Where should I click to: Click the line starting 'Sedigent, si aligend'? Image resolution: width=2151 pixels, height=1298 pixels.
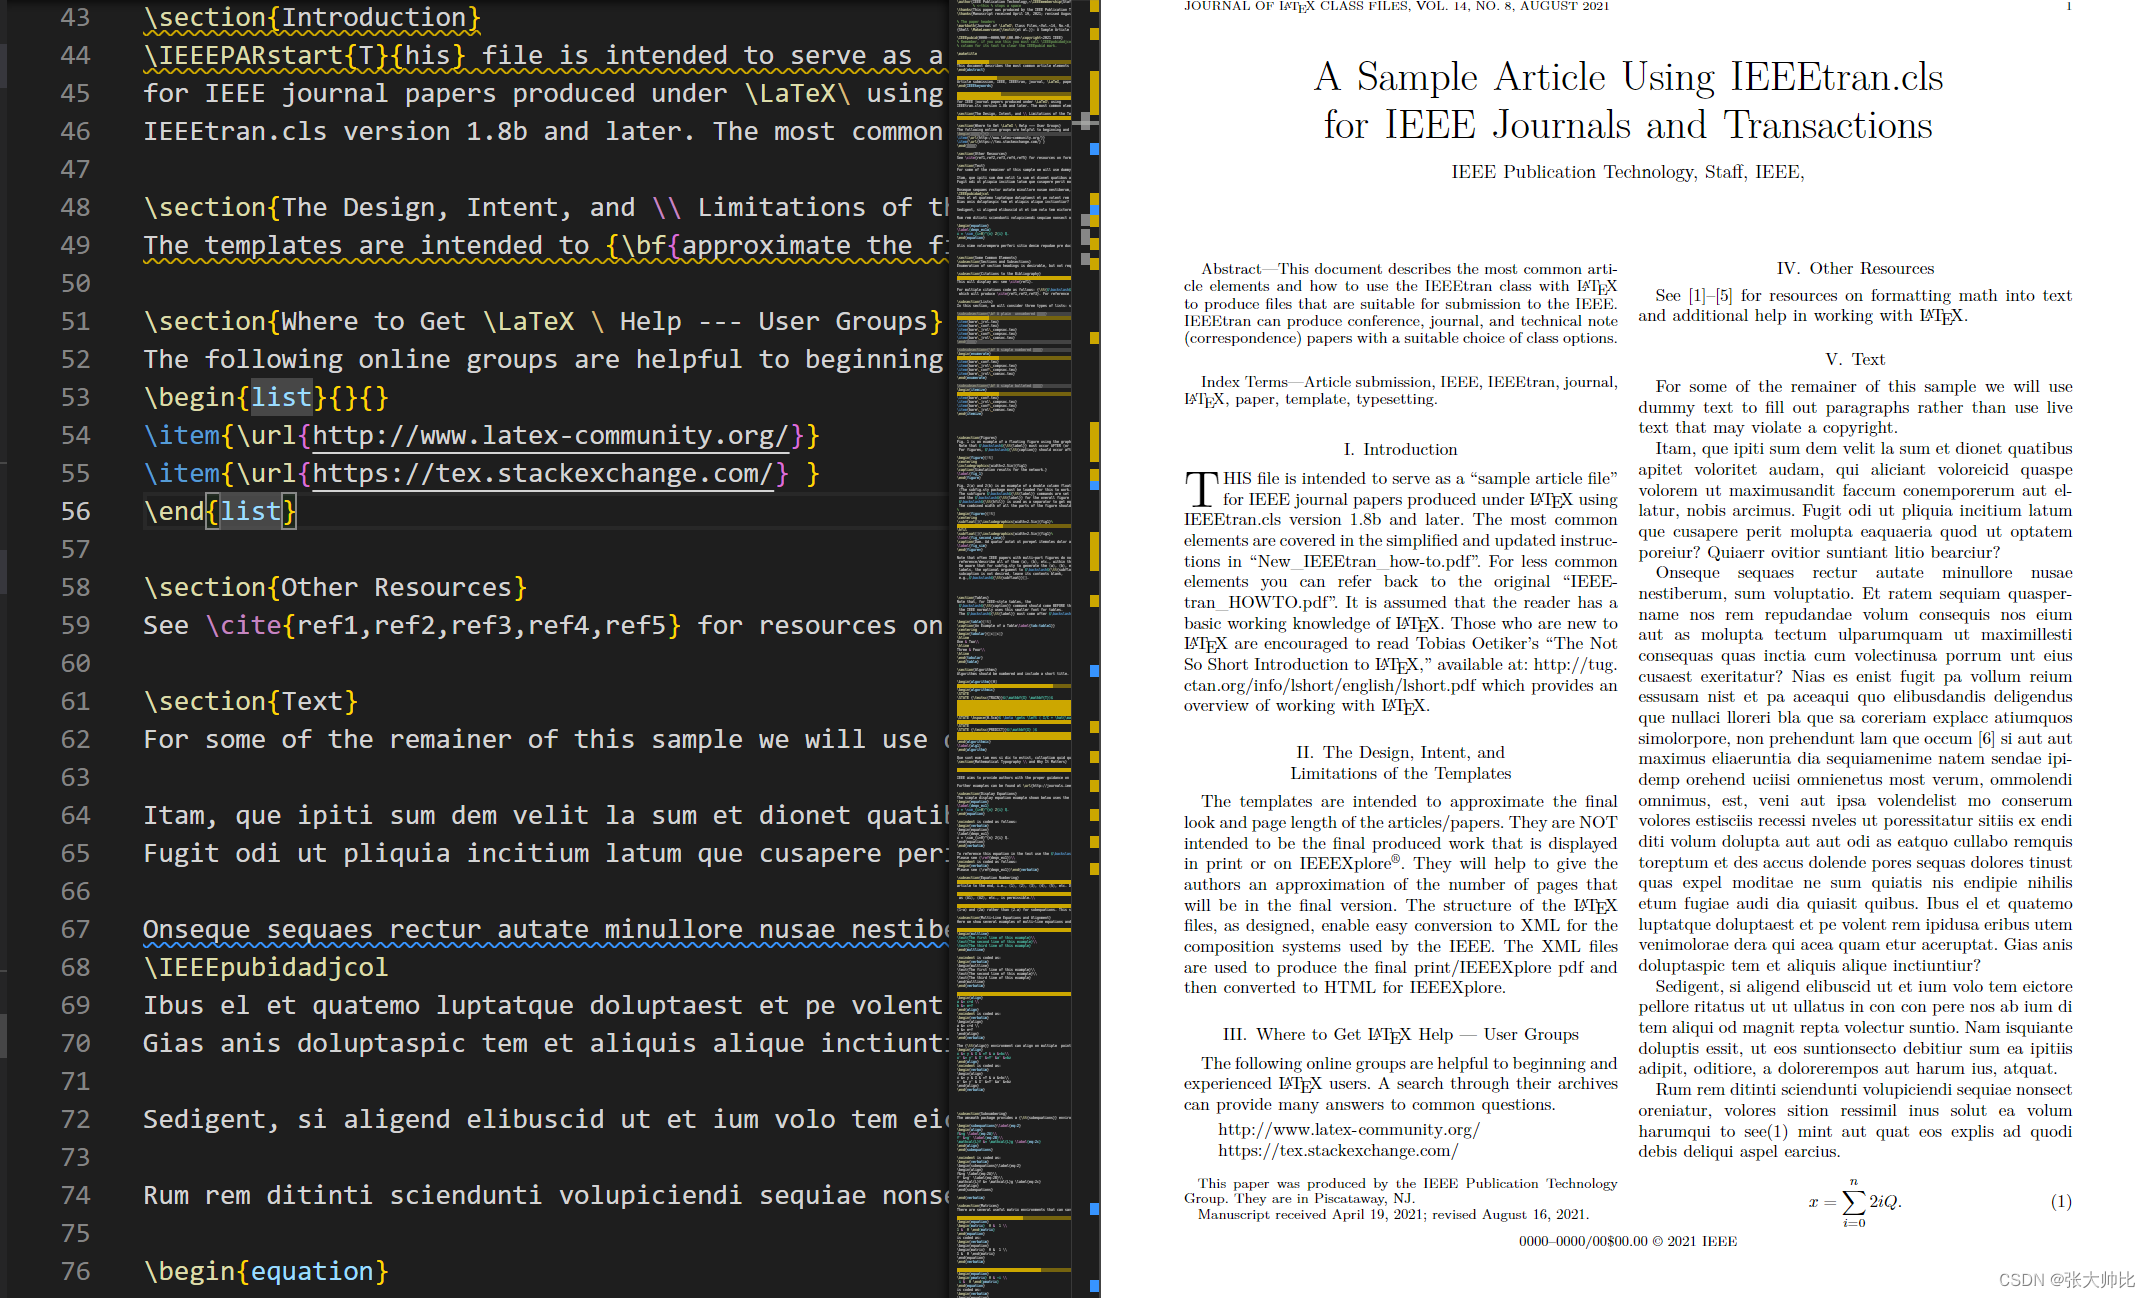[x=545, y=1119]
